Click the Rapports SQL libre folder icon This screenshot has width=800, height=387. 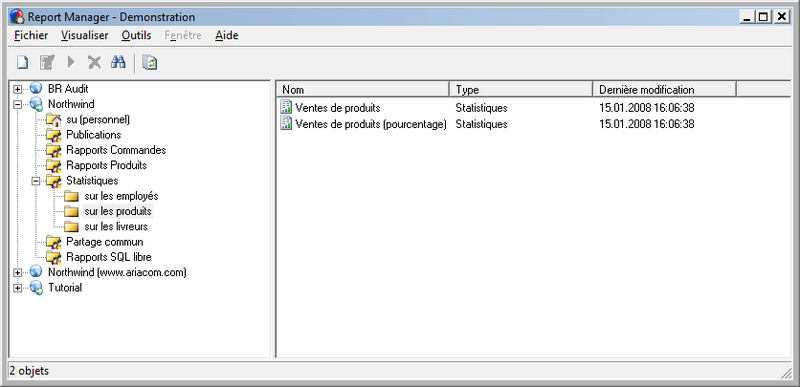[x=54, y=257]
